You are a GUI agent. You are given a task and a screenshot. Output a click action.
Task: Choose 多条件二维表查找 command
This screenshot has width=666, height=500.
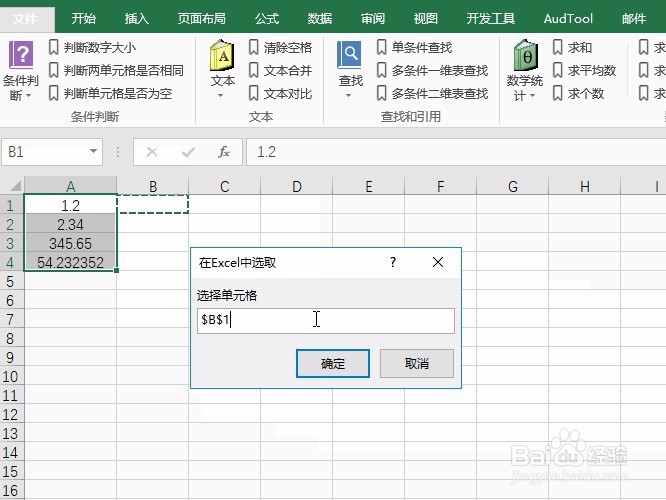click(432, 93)
